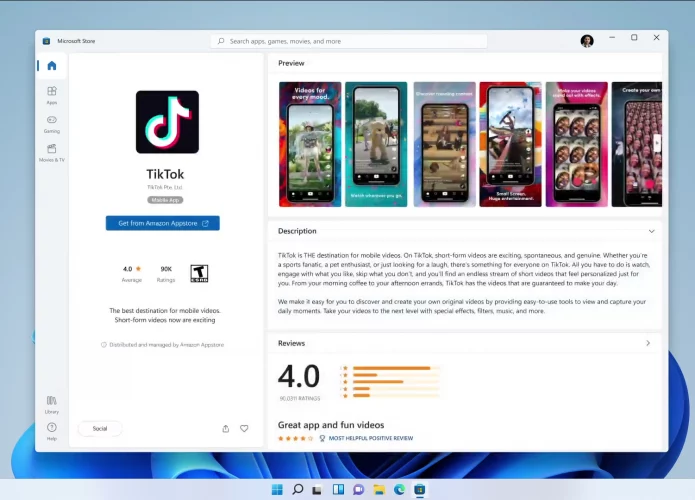The width and height of the screenshot is (695, 500).
Task: Click the Teen ESRB rating badge
Action: tap(199, 273)
